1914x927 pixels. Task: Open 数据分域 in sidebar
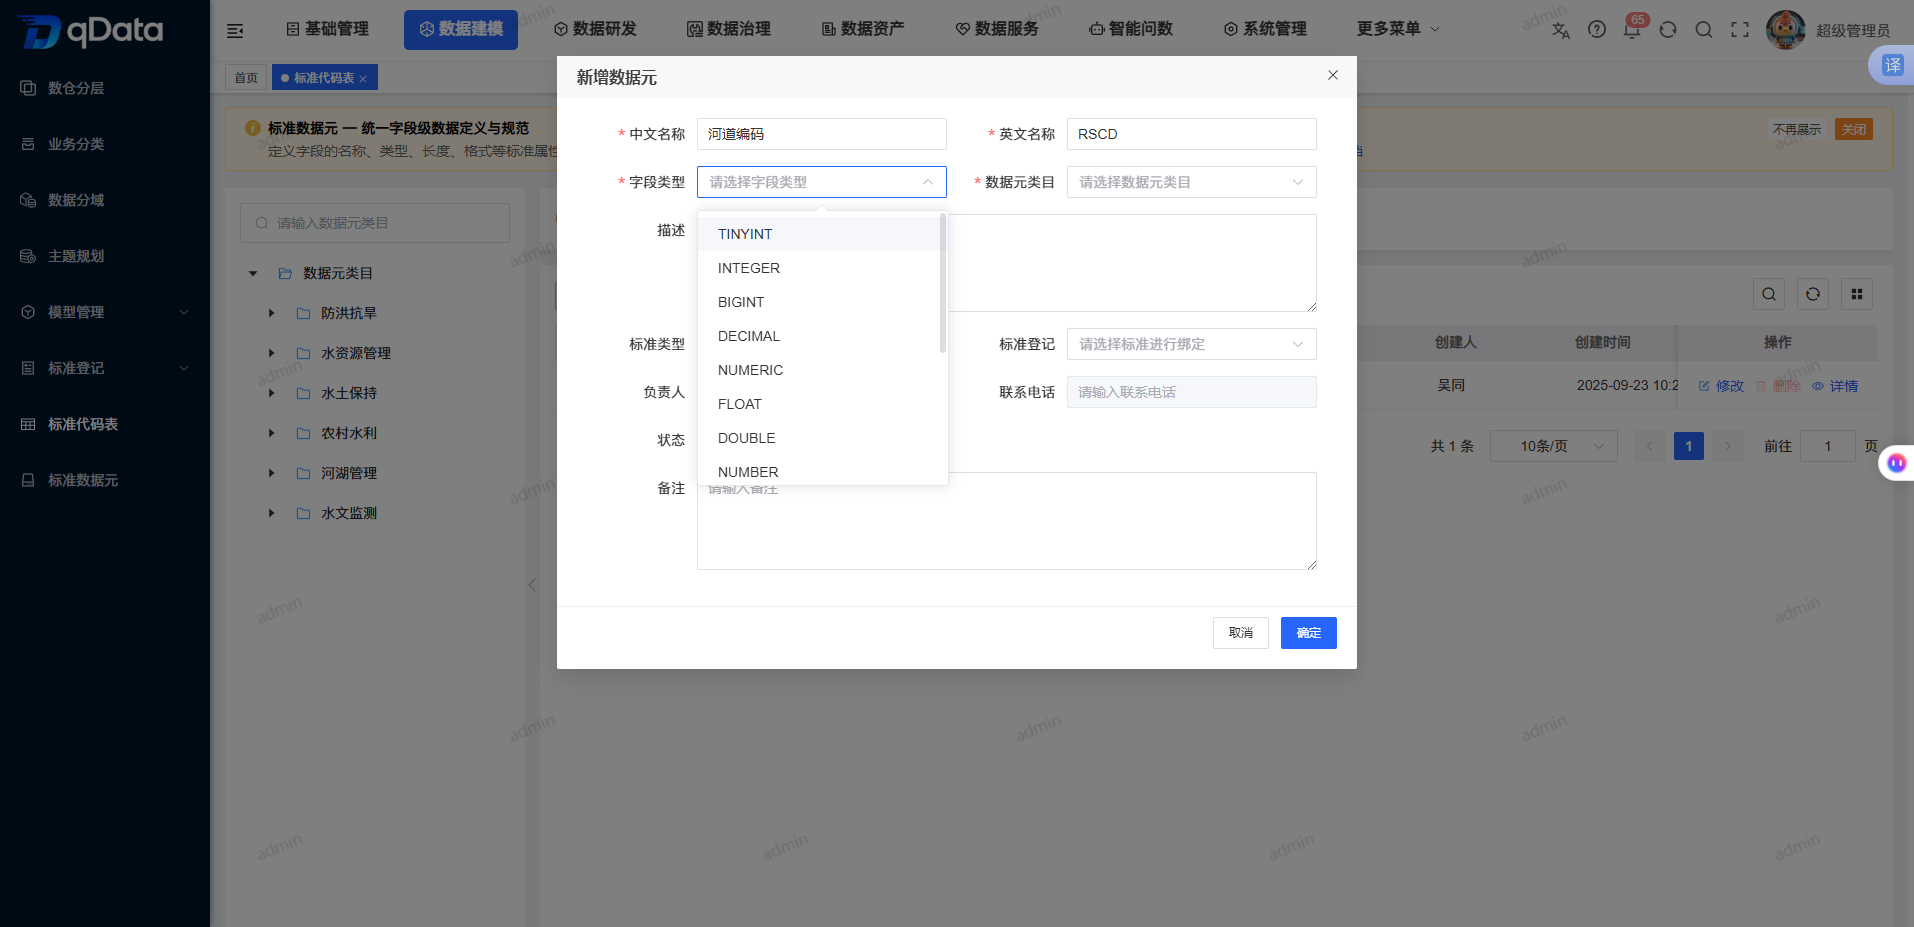[x=76, y=200]
